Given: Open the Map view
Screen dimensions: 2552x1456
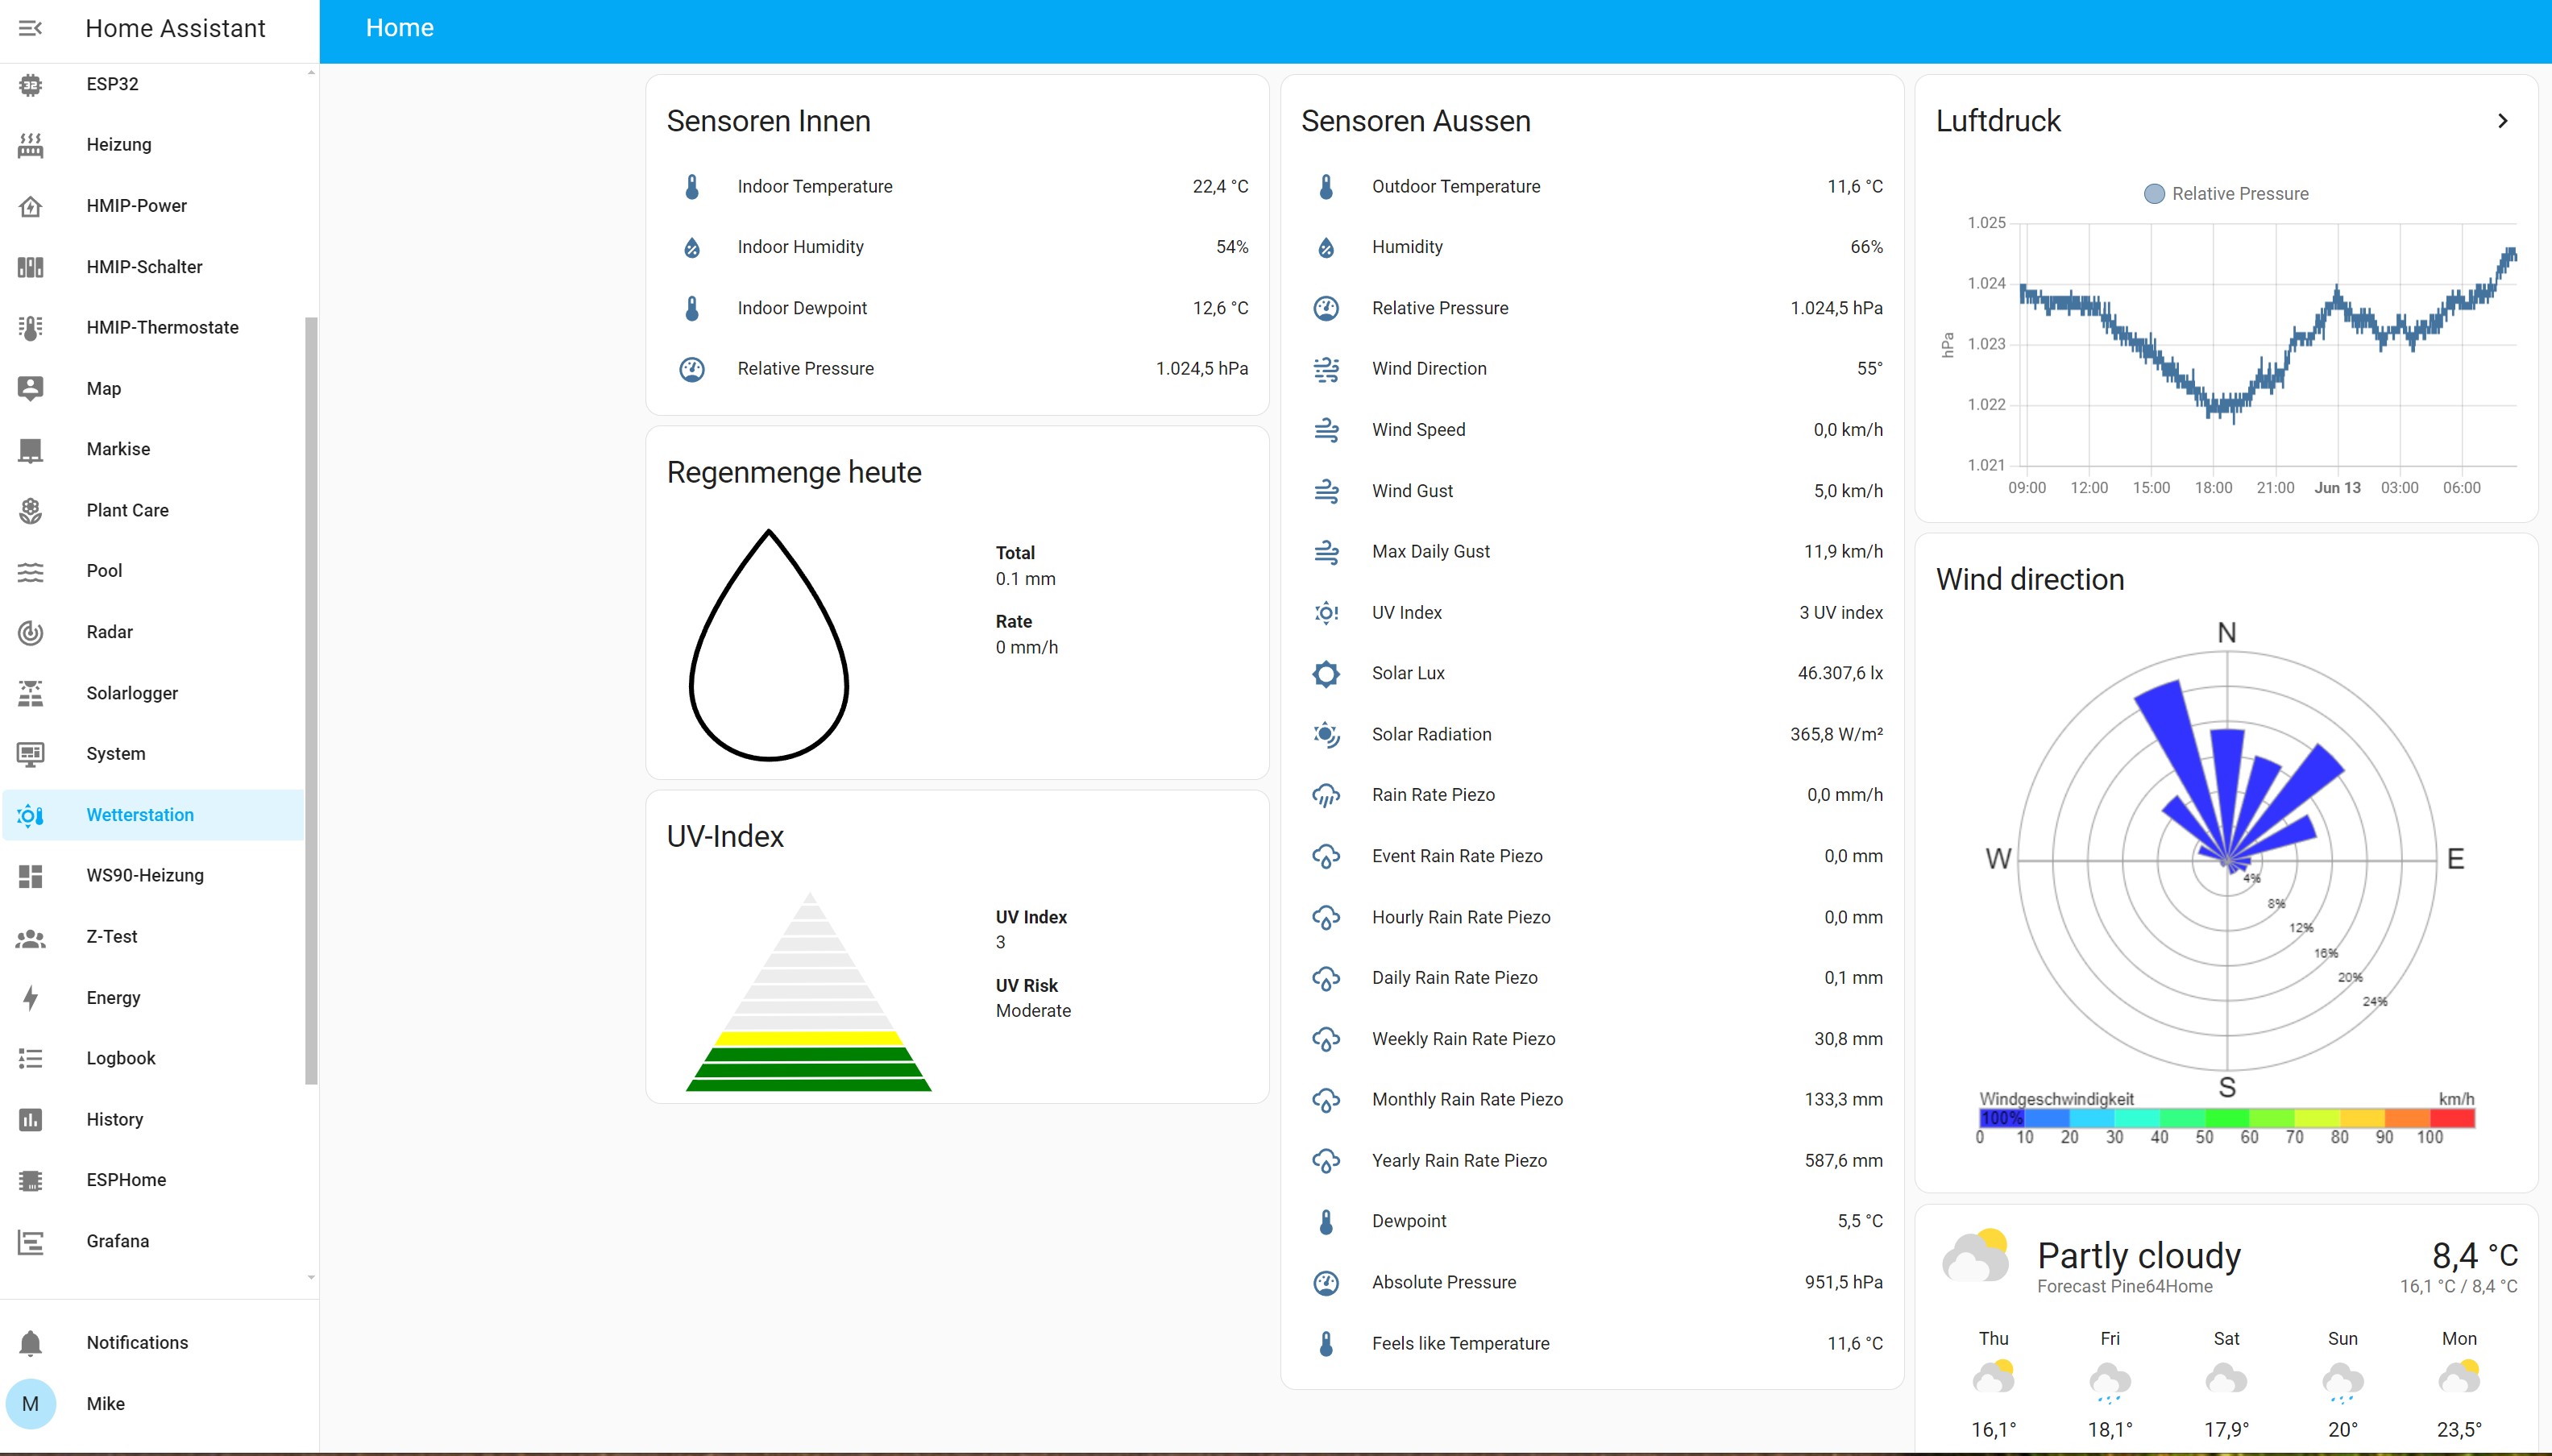Looking at the screenshot, I should point(103,388).
